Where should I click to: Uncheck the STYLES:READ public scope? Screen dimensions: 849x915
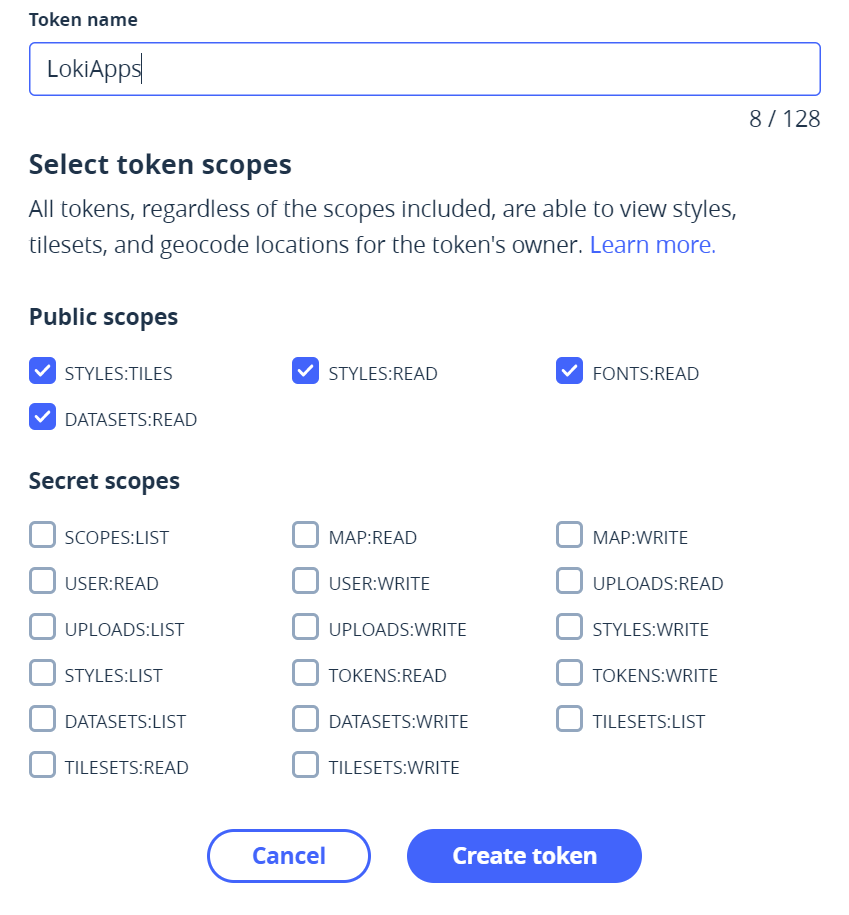point(306,372)
